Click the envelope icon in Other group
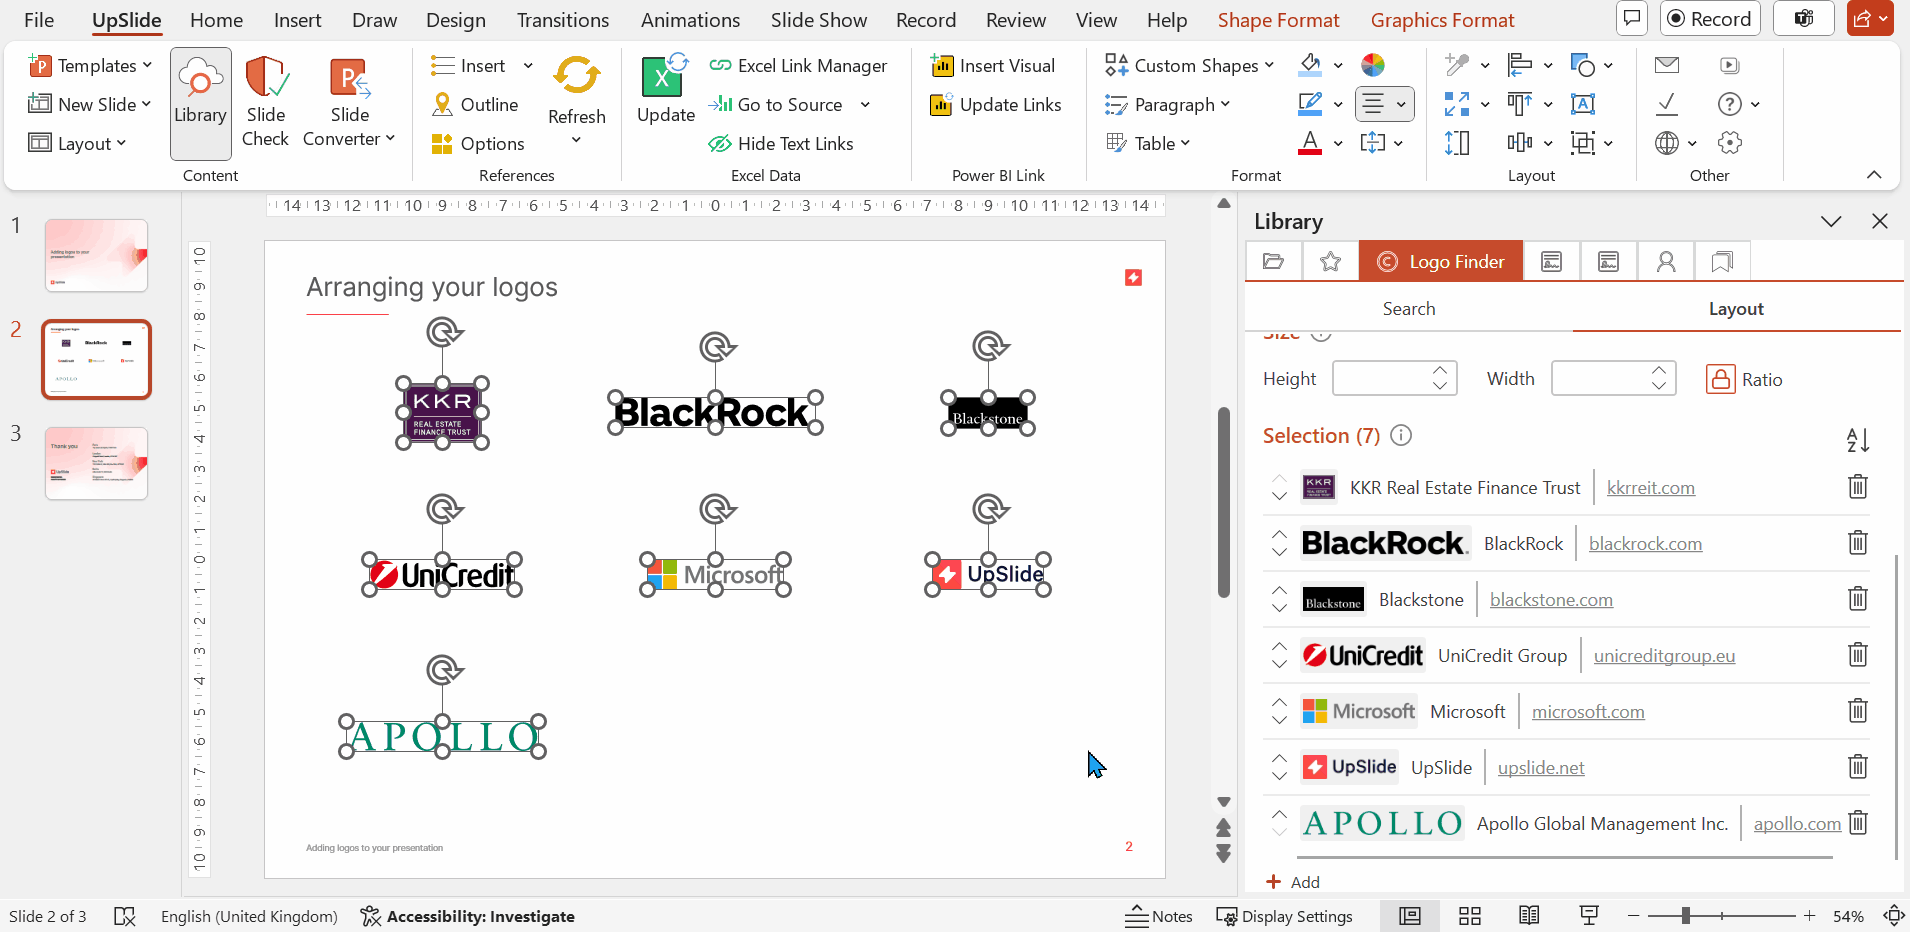The width and height of the screenshot is (1910, 932). click(x=1667, y=66)
